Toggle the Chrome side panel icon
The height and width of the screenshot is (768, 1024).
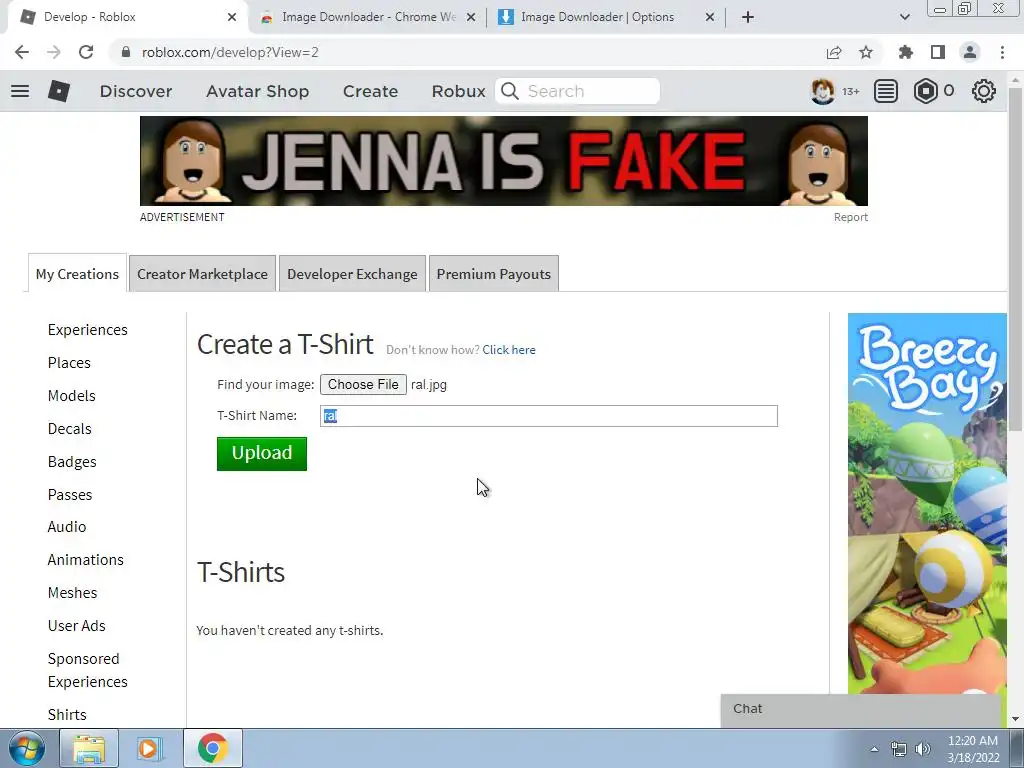[938, 52]
